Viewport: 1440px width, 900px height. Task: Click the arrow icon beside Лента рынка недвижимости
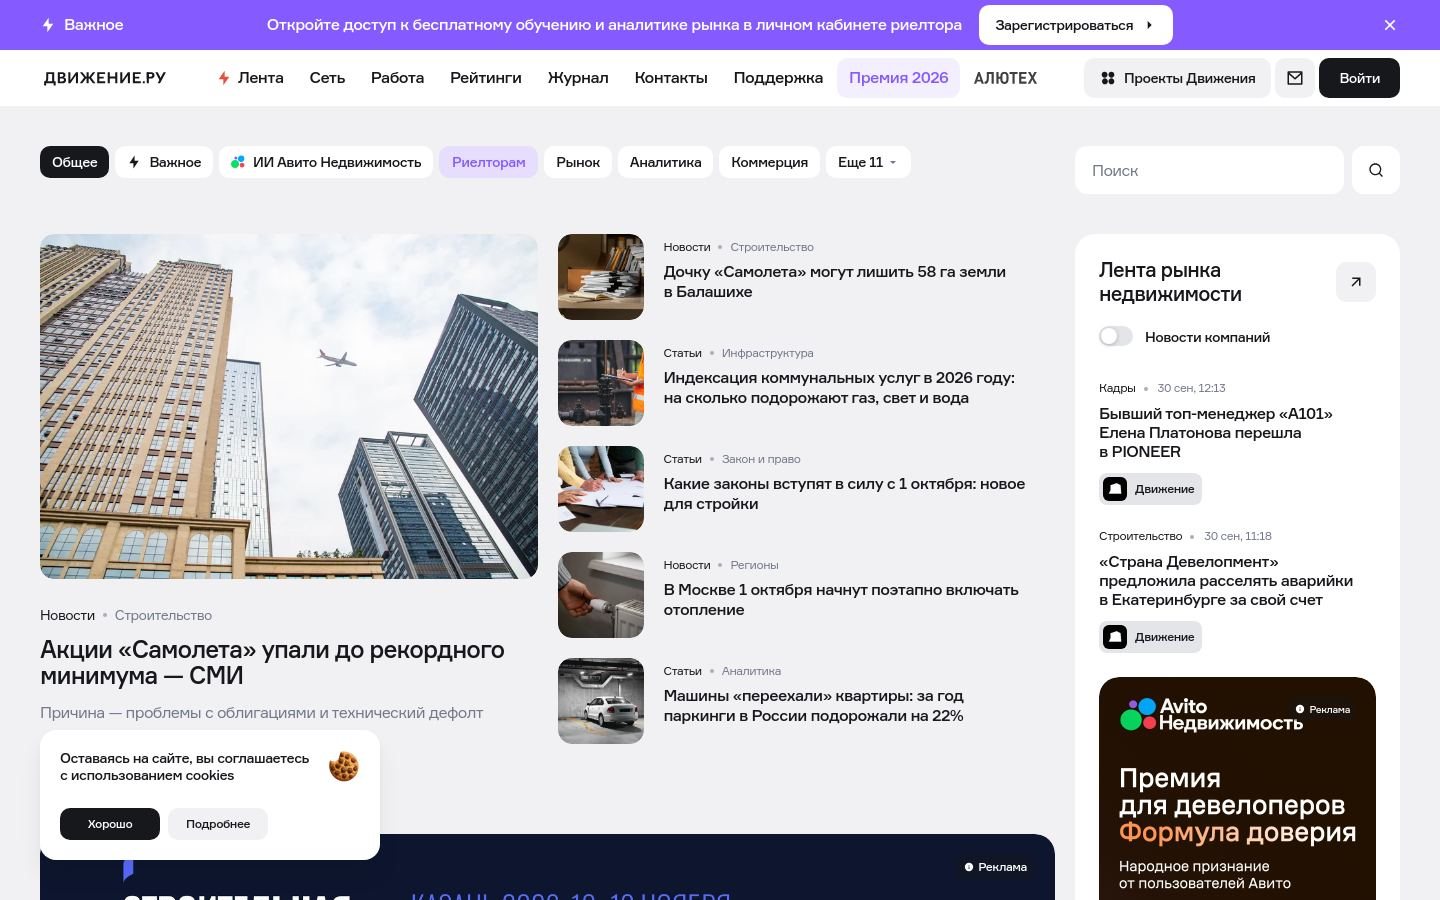click(1356, 282)
